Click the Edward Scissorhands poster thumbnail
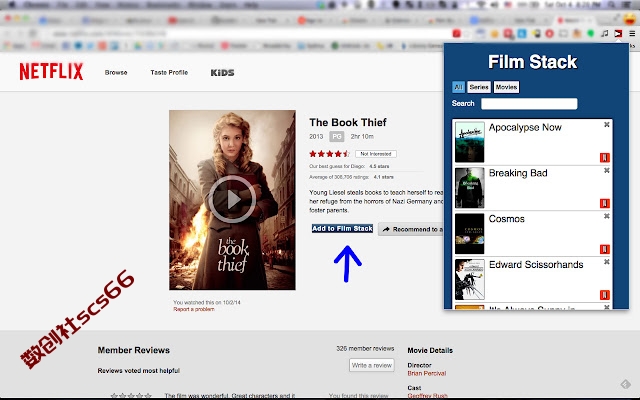This screenshot has height=400, width=640. click(x=469, y=279)
